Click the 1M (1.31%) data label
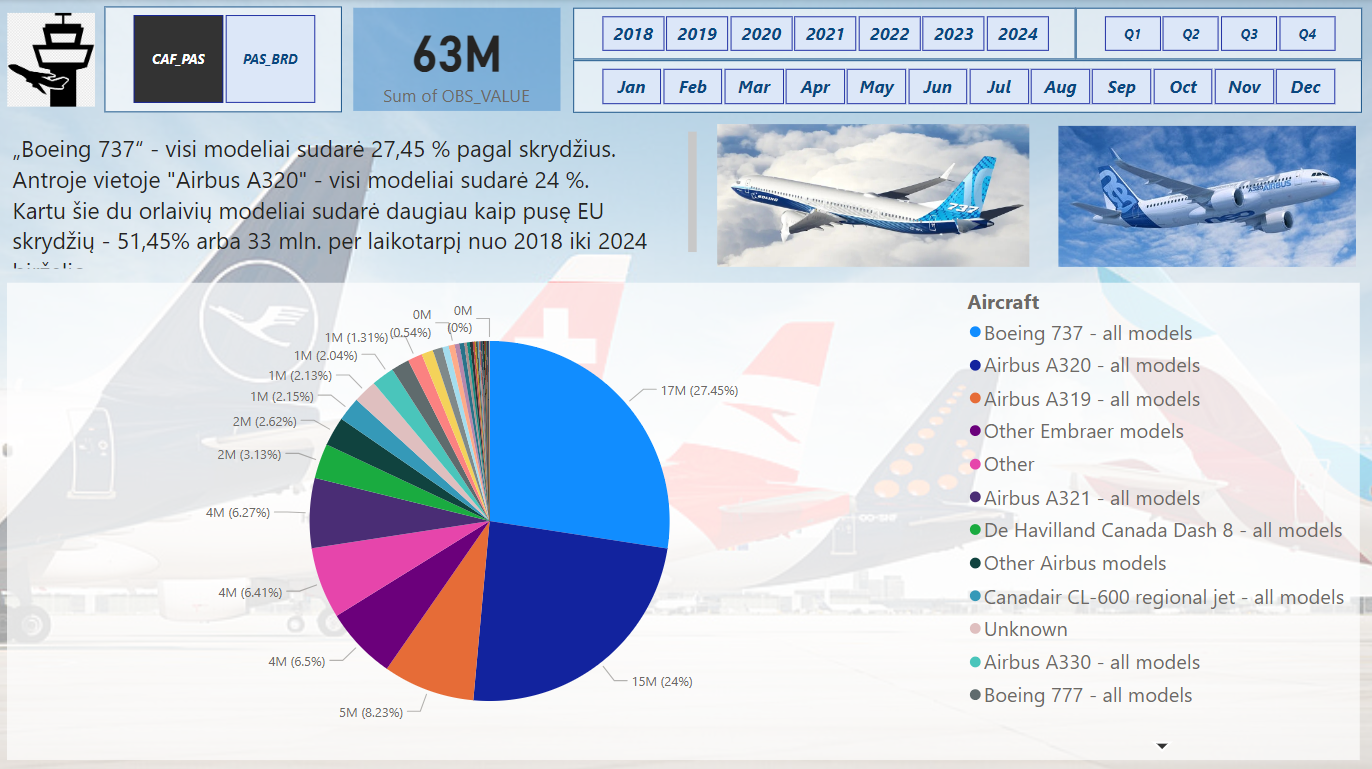The image size is (1372, 769). [357, 337]
